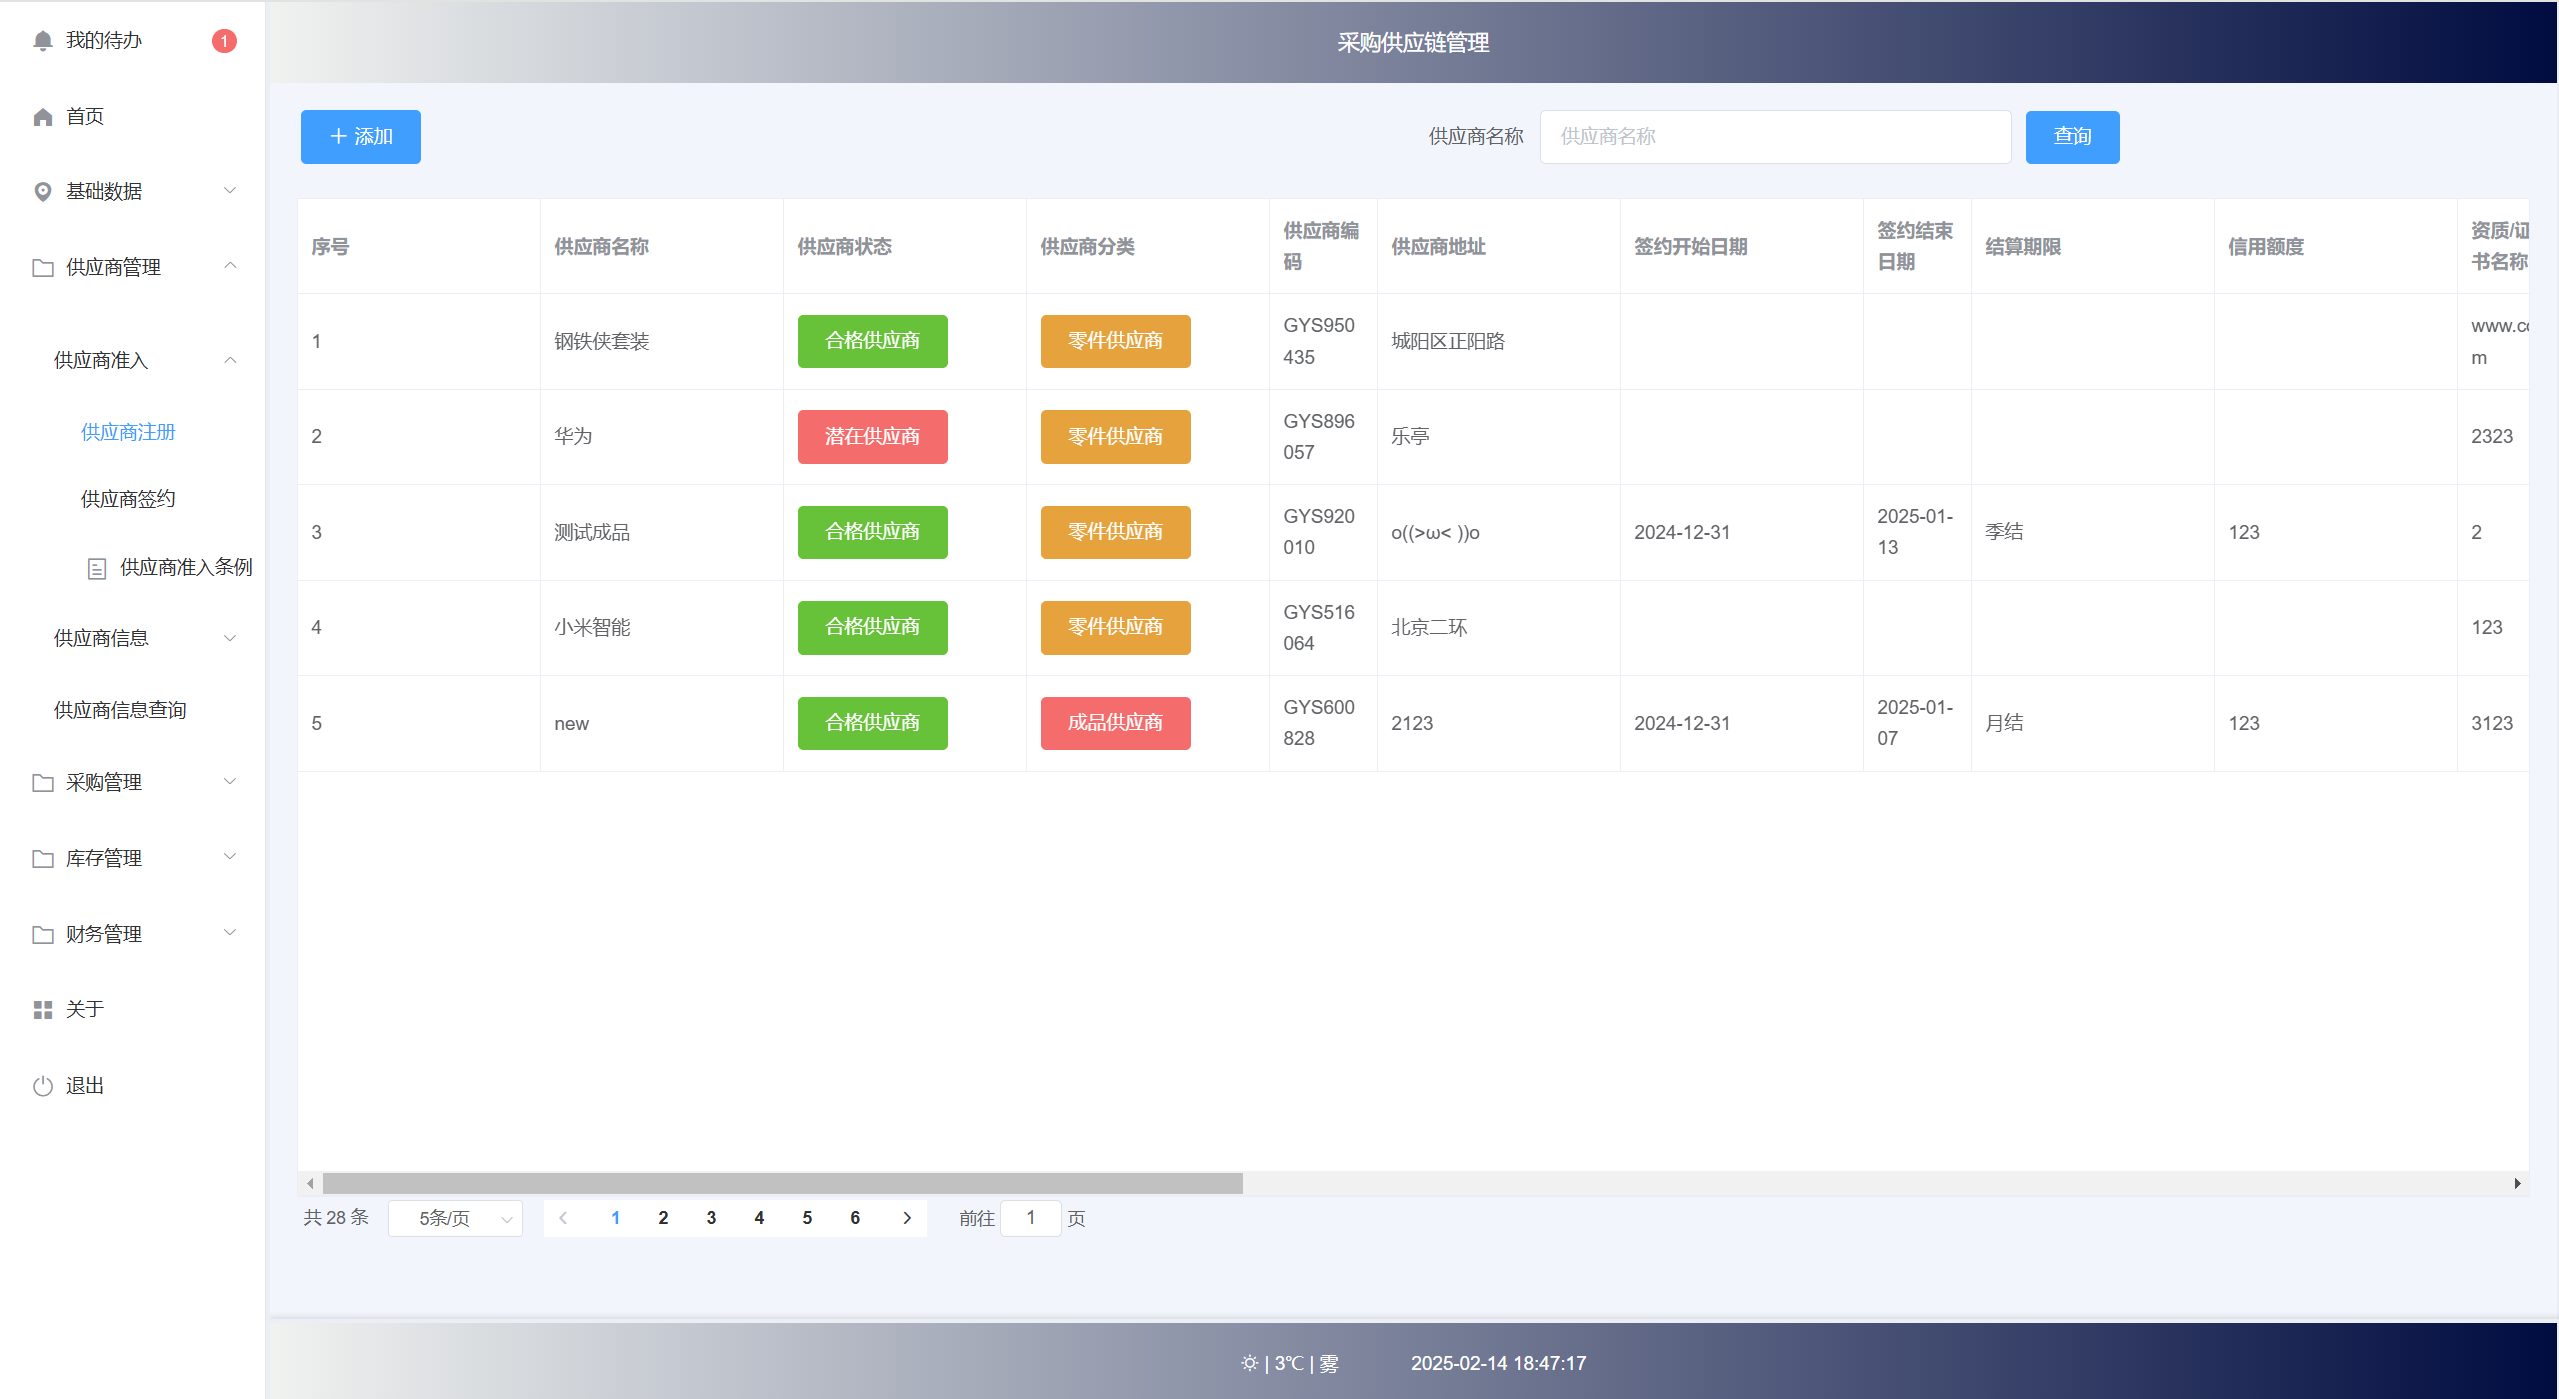Image resolution: width=2559 pixels, height=1399 pixels.
Task: Open the 5条/页 page size dropdown
Action: pyautogui.click(x=456, y=1218)
